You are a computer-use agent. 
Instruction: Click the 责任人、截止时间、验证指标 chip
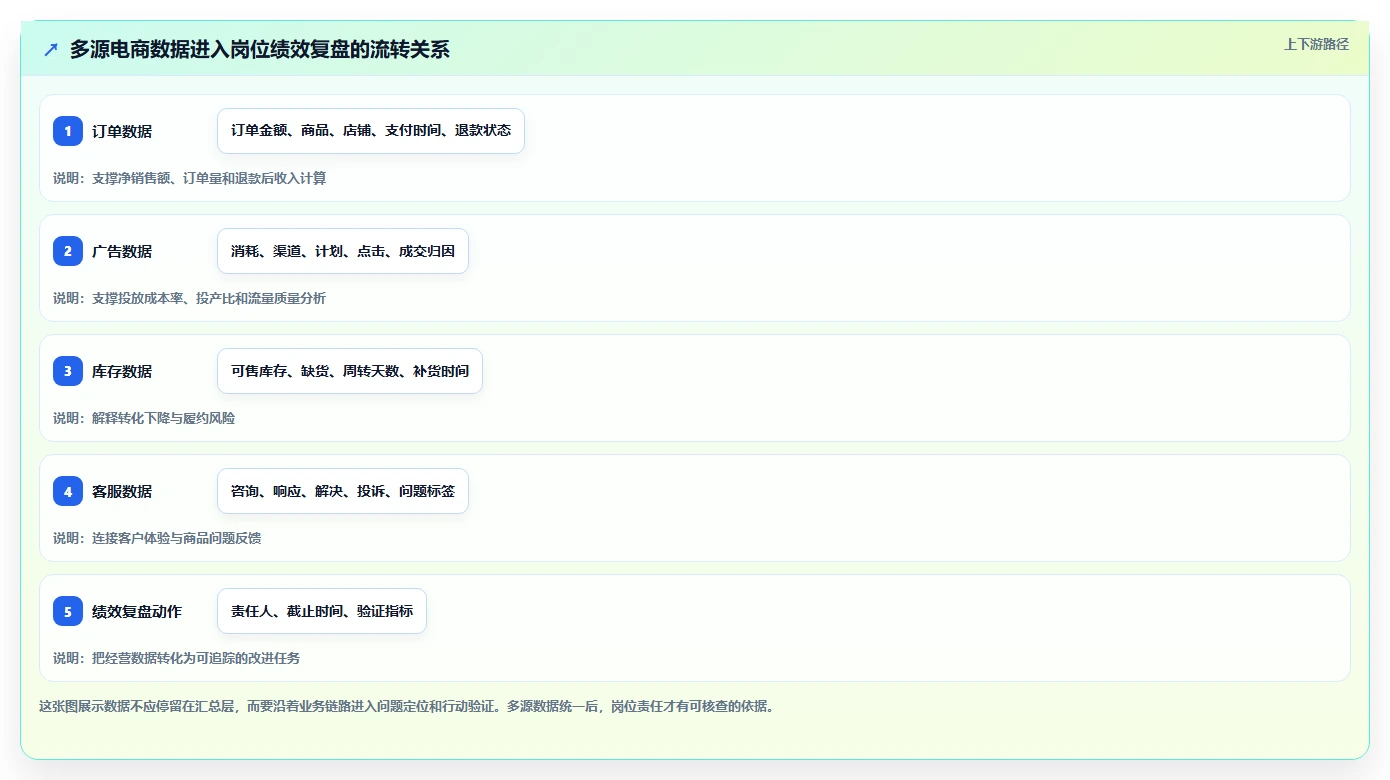click(x=322, y=611)
